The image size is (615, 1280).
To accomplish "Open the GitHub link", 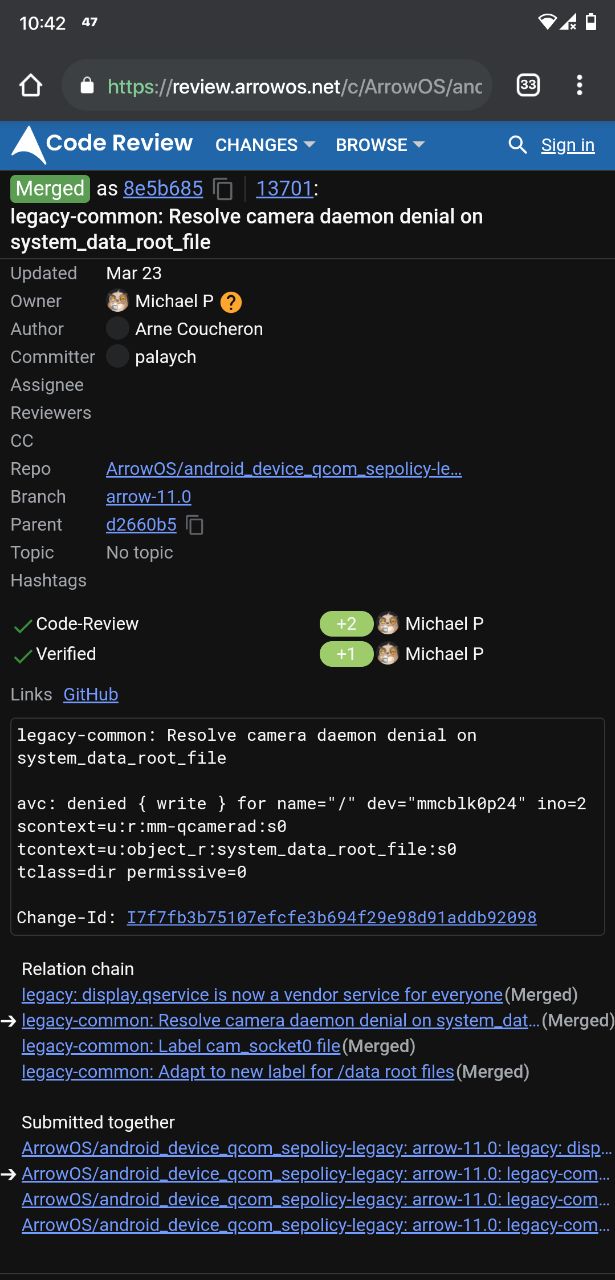I will tap(91, 695).
